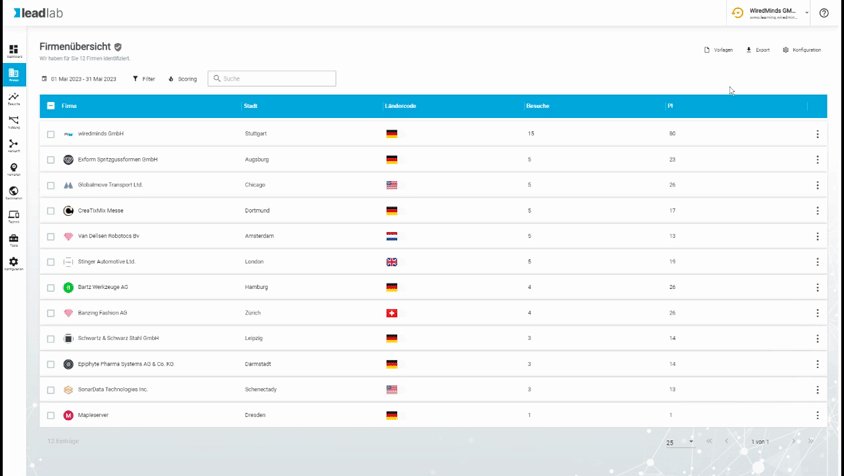This screenshot has height=476, width=844.
Task: Click the Export button
Action: (758, 50)
